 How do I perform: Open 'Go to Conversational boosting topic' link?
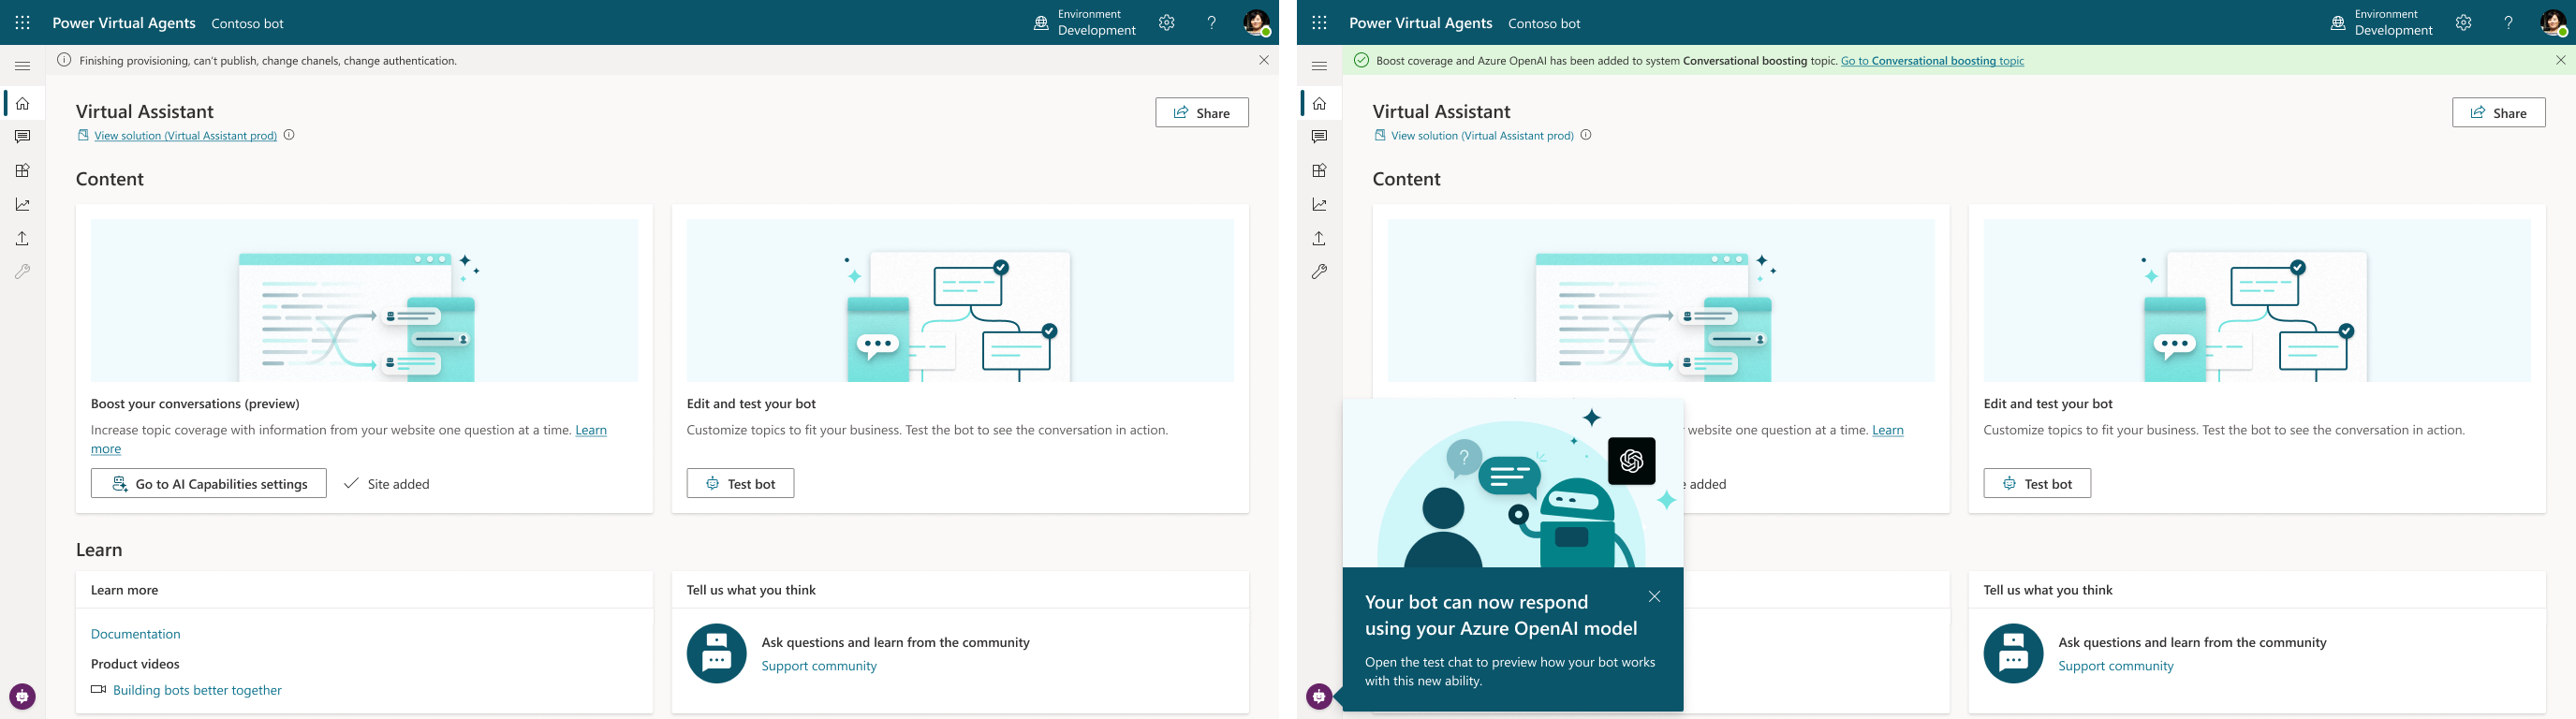(x=1932, y=61)
